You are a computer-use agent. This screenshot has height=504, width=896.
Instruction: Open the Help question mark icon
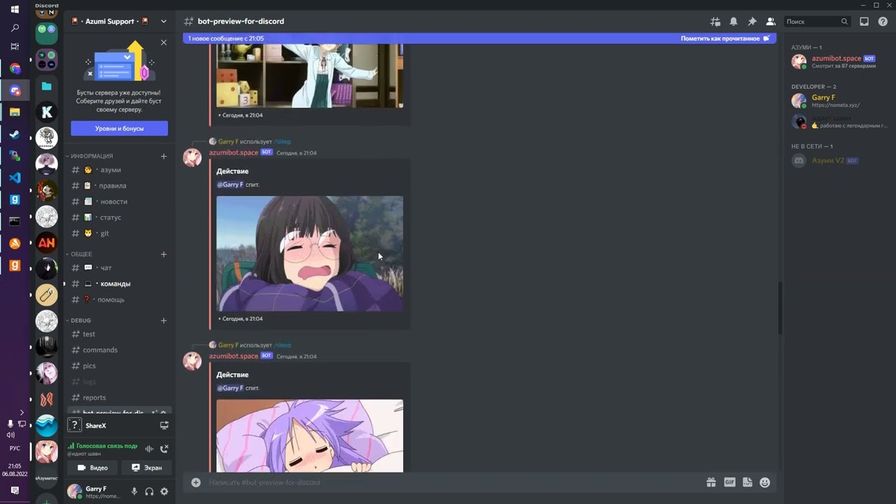pos(883,22)
